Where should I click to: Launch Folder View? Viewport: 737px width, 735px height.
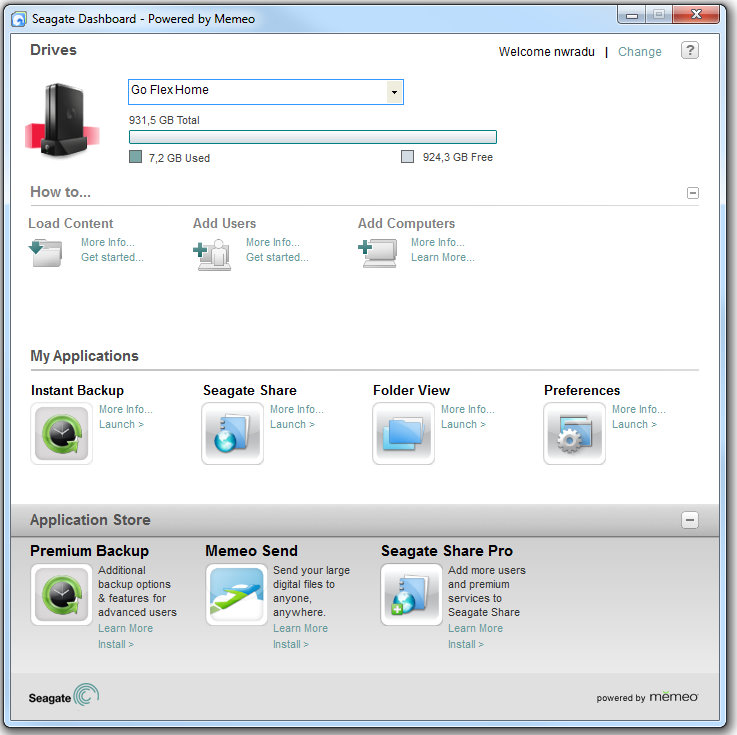pos(463,424)
